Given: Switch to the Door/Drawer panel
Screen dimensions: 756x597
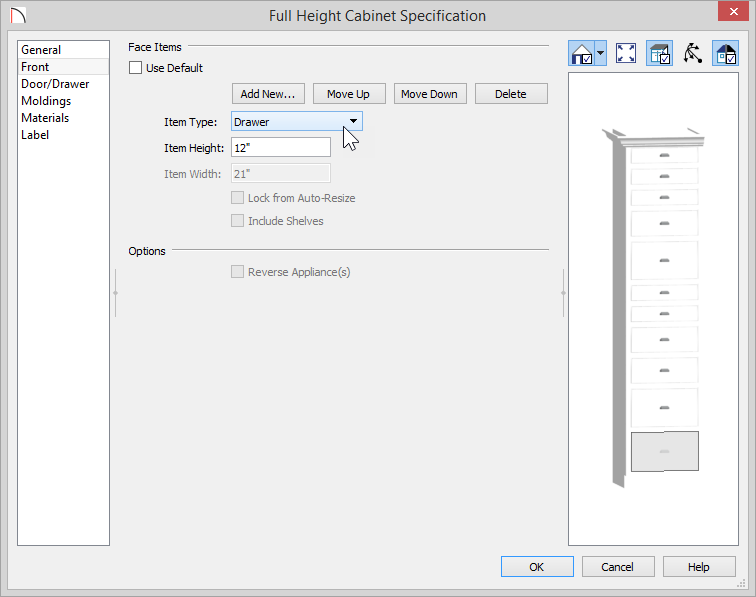Looking at the screenshot, I should 63,84.
